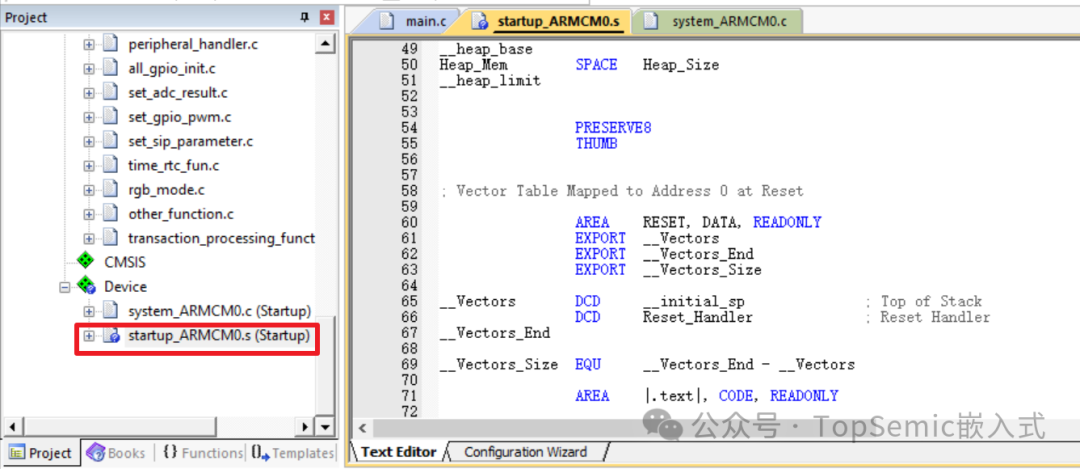Click THUMB directive on line 55
The image size is (1080, 469).
596,144
